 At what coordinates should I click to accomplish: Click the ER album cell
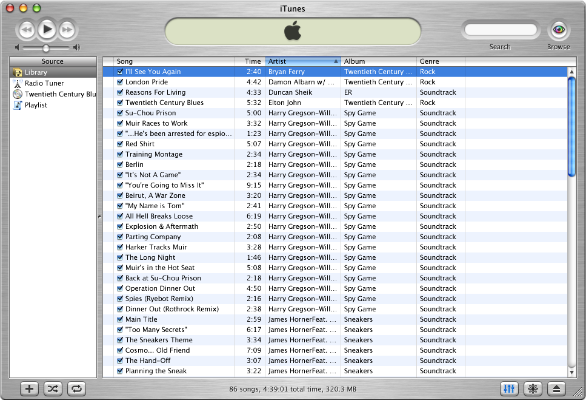pyautogui.click(x=348, y=92)
